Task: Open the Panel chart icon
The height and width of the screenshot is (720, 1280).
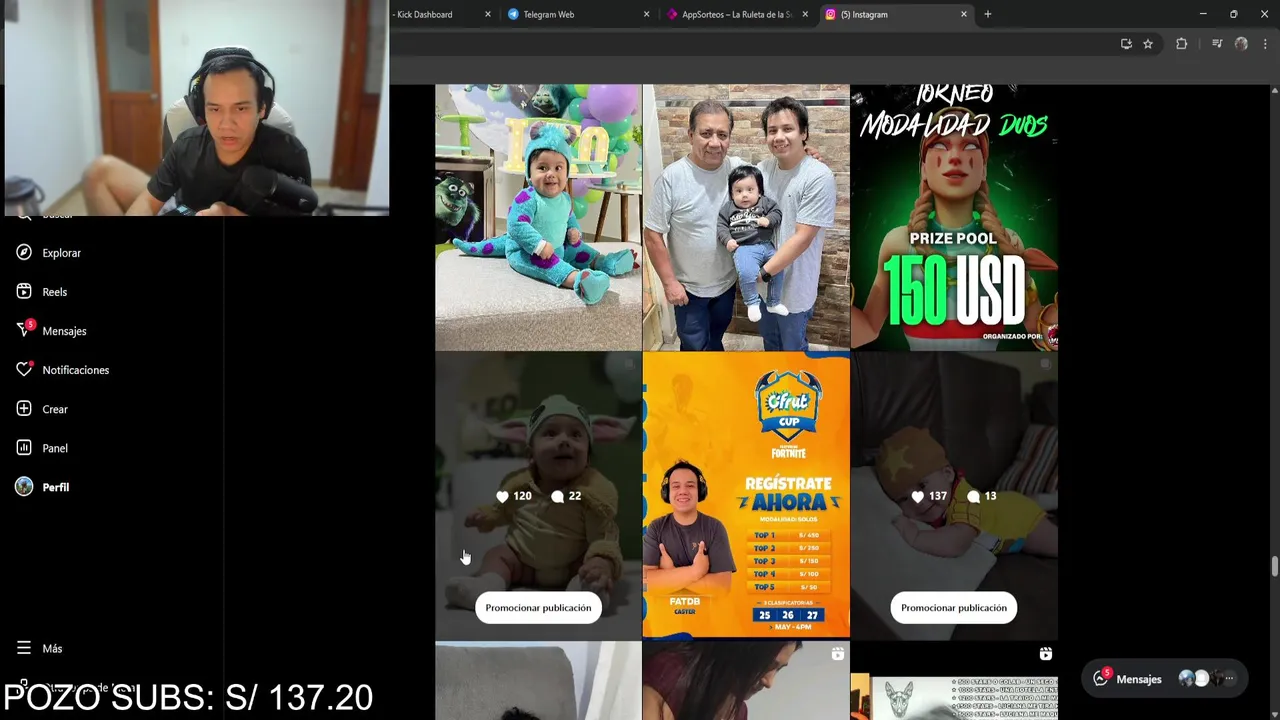Action: [24, 448]
